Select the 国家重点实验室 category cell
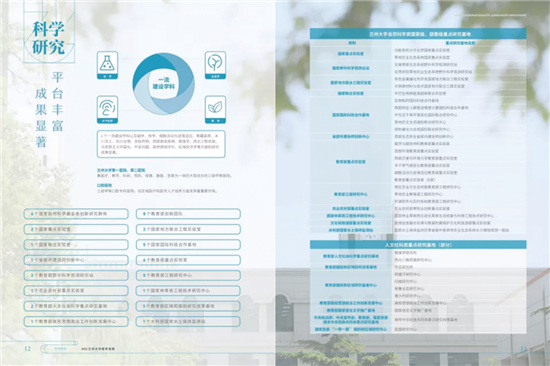 point(351,54)
